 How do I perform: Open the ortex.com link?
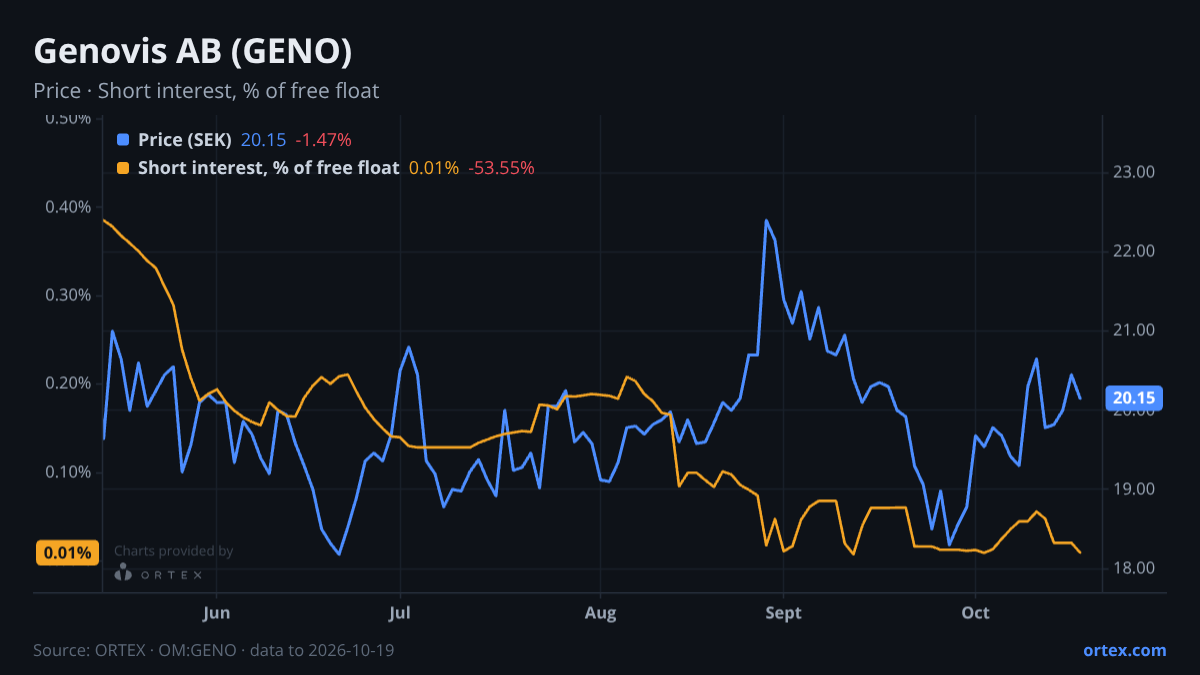1124,650
